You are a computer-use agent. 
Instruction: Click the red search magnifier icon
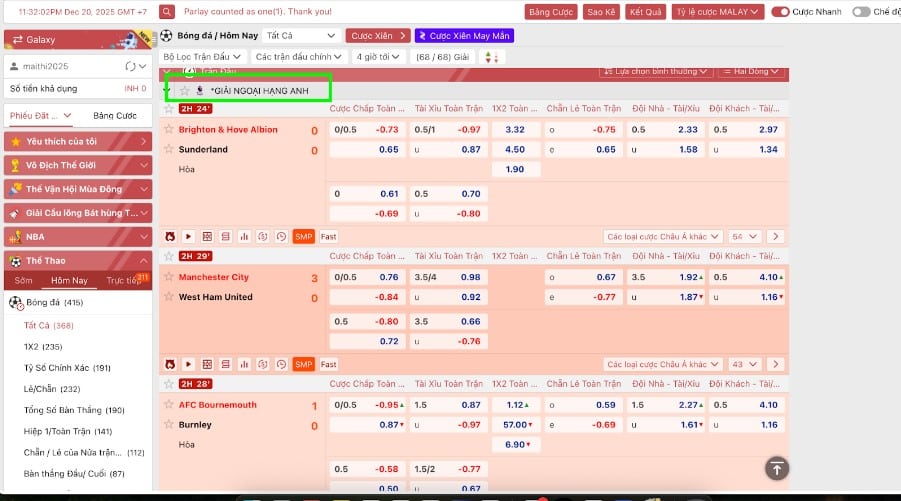pos(167,11)
